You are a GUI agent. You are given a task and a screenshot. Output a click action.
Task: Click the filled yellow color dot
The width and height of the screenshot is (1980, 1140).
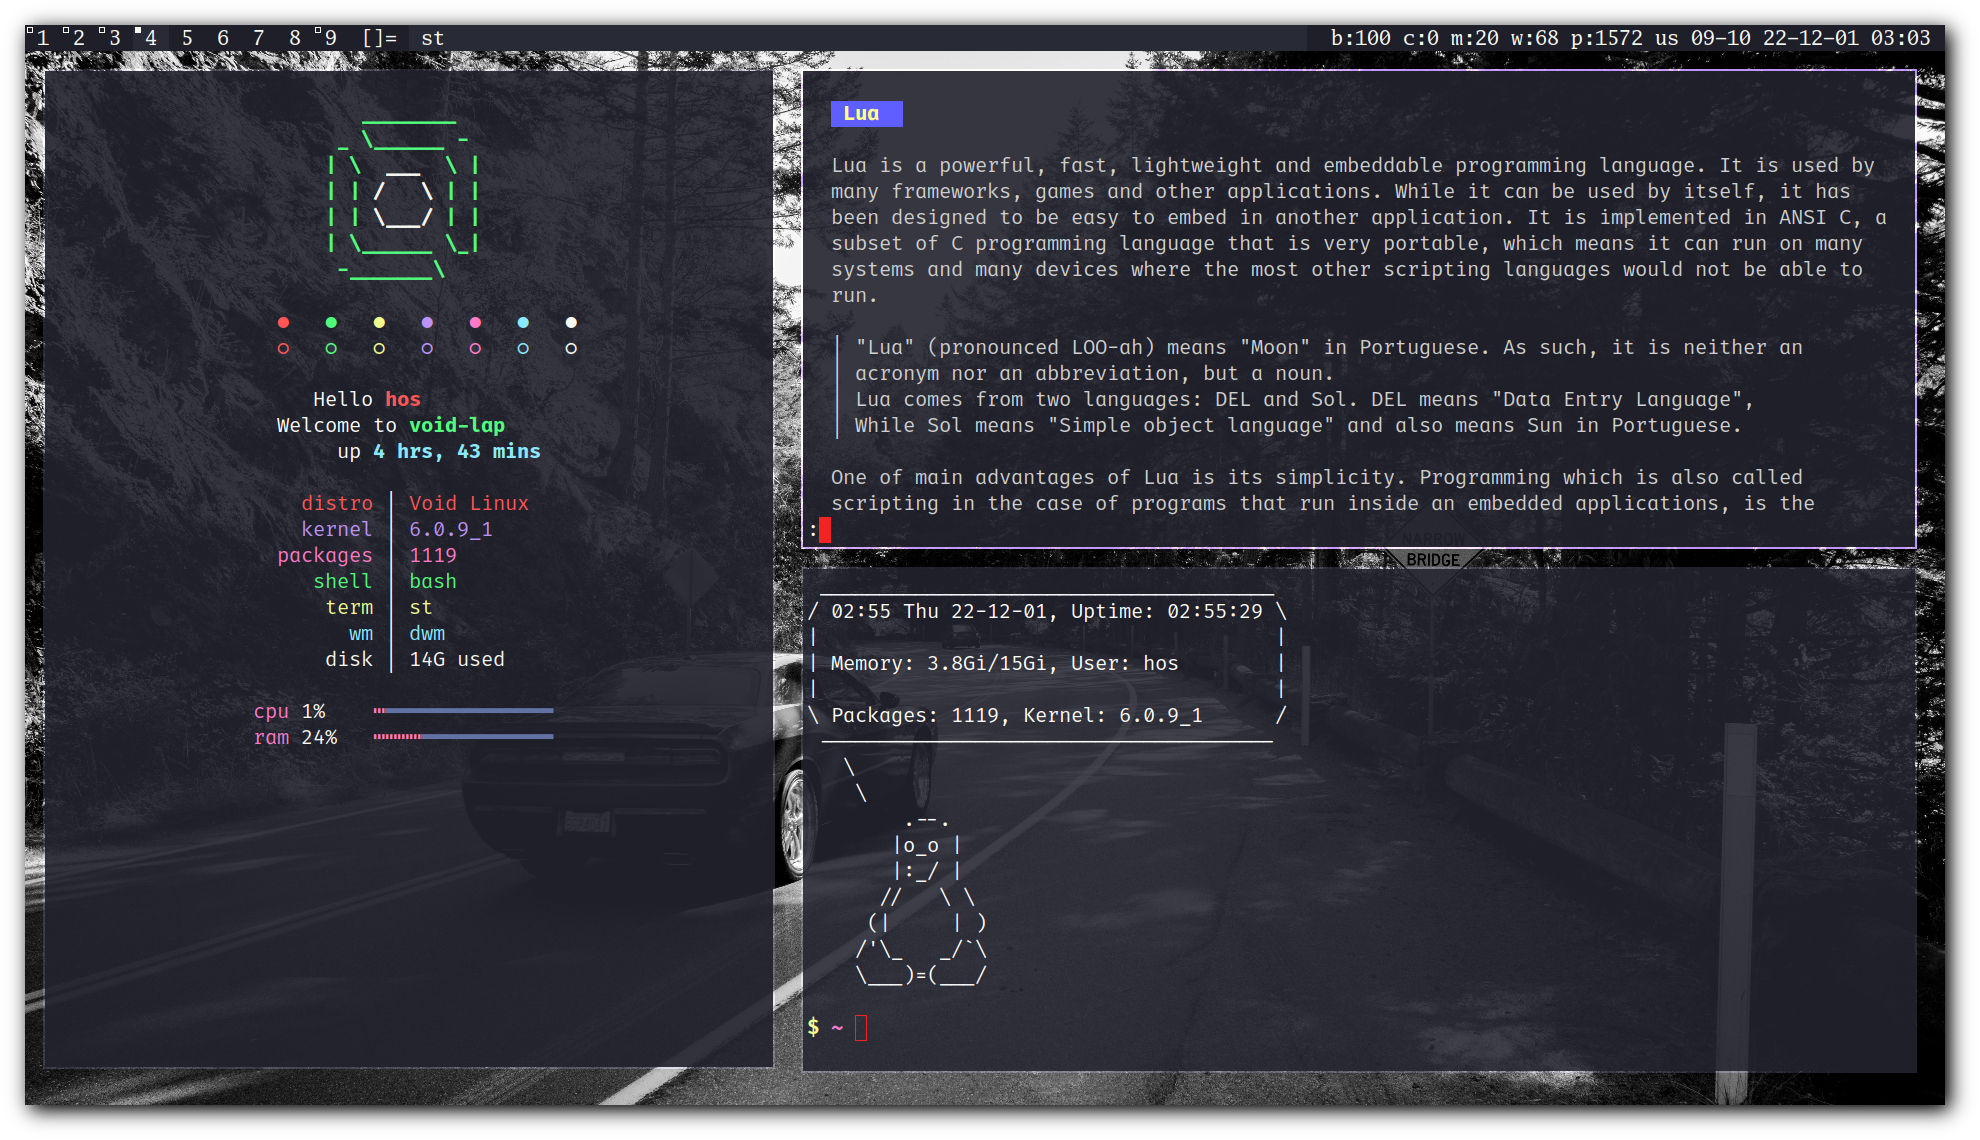pyautogui.click(x=379, y=322)
